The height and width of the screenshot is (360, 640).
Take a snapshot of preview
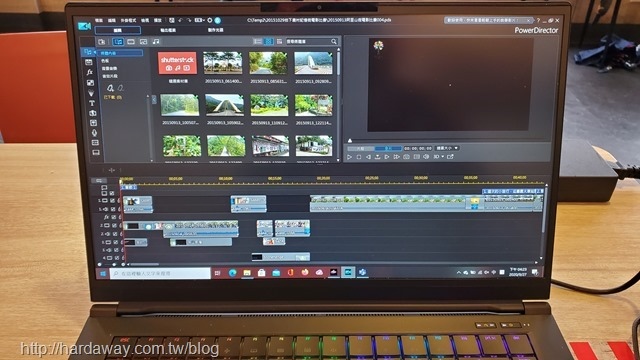[407, 157]
